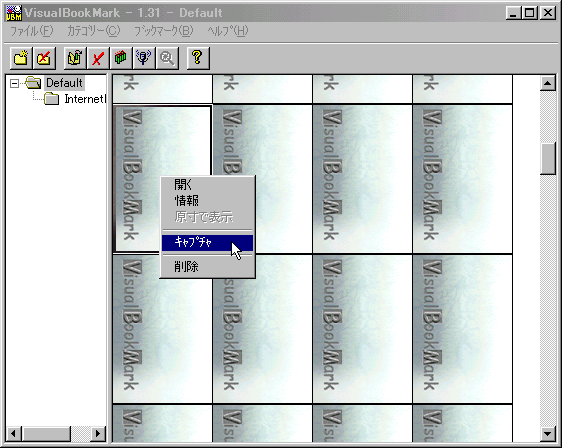Choose 開く in the context menu

pos(208,185)
